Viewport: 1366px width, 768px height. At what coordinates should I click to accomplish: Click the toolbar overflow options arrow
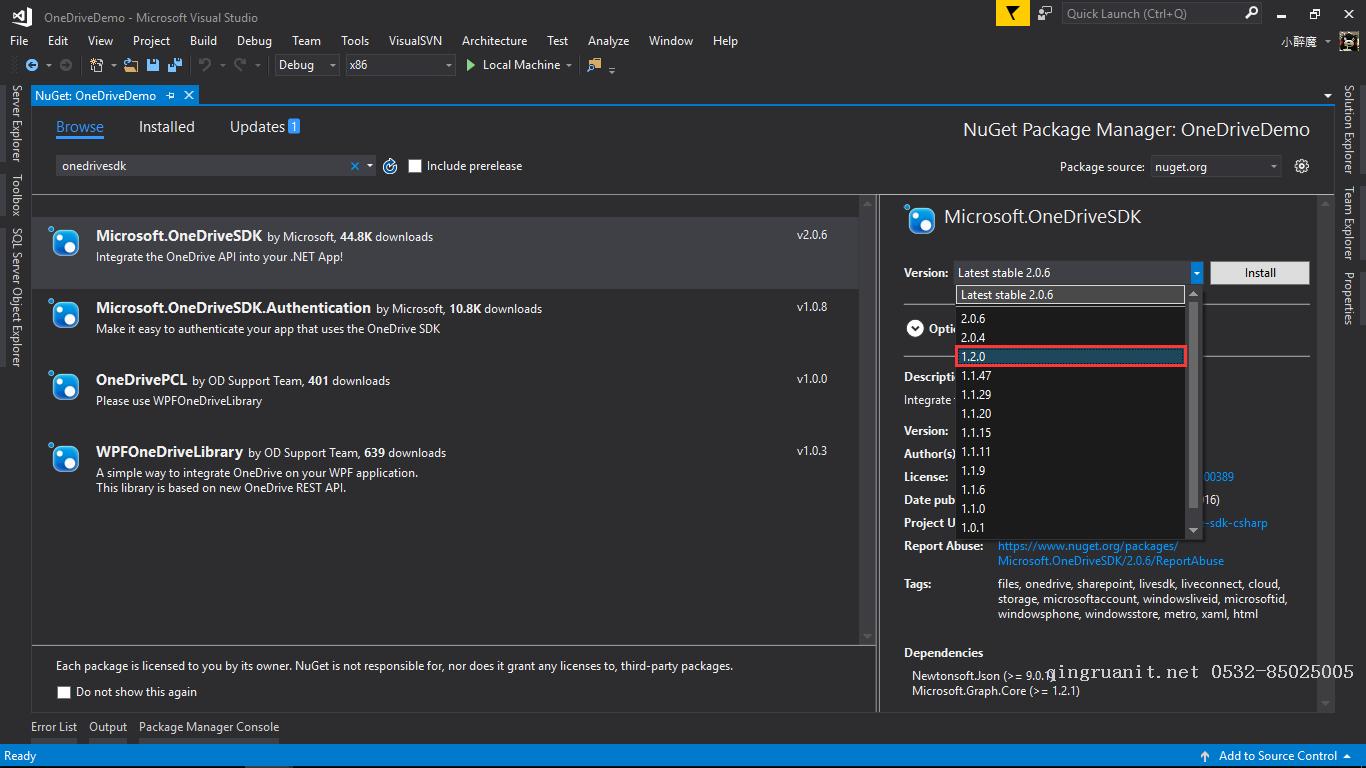point(612,69)
